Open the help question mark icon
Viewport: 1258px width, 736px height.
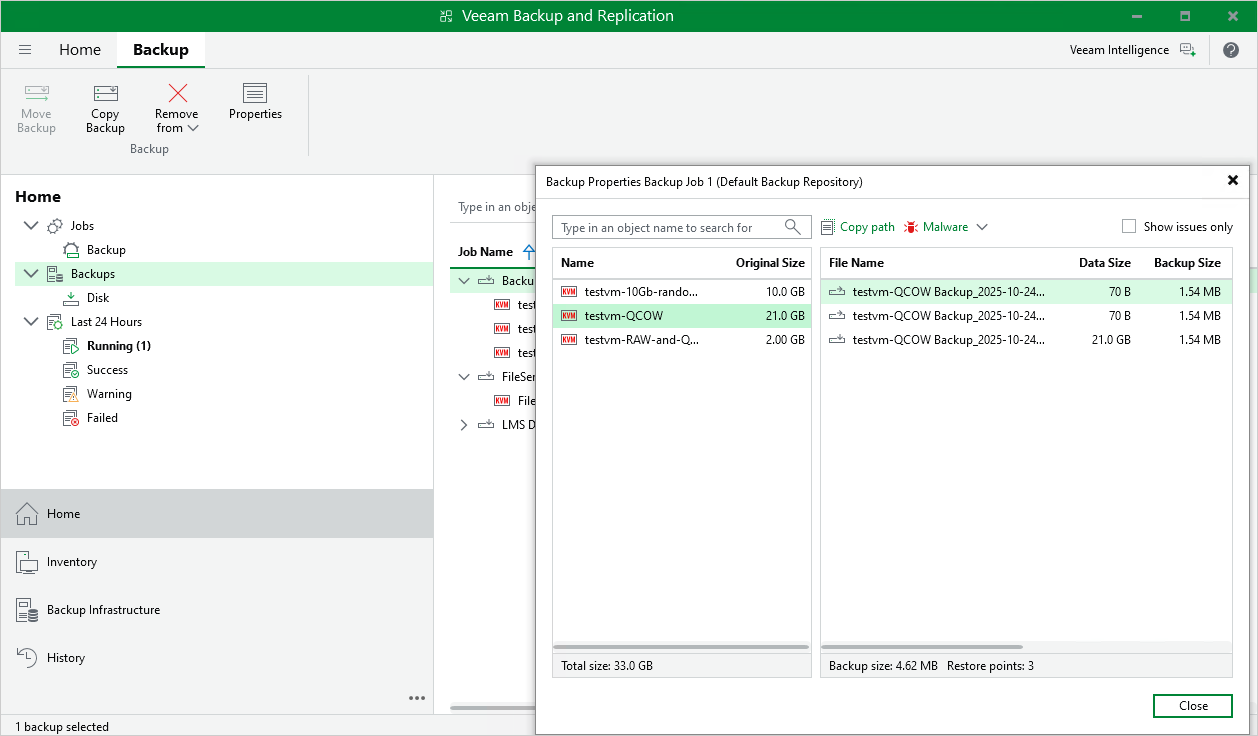point(1230,50)
